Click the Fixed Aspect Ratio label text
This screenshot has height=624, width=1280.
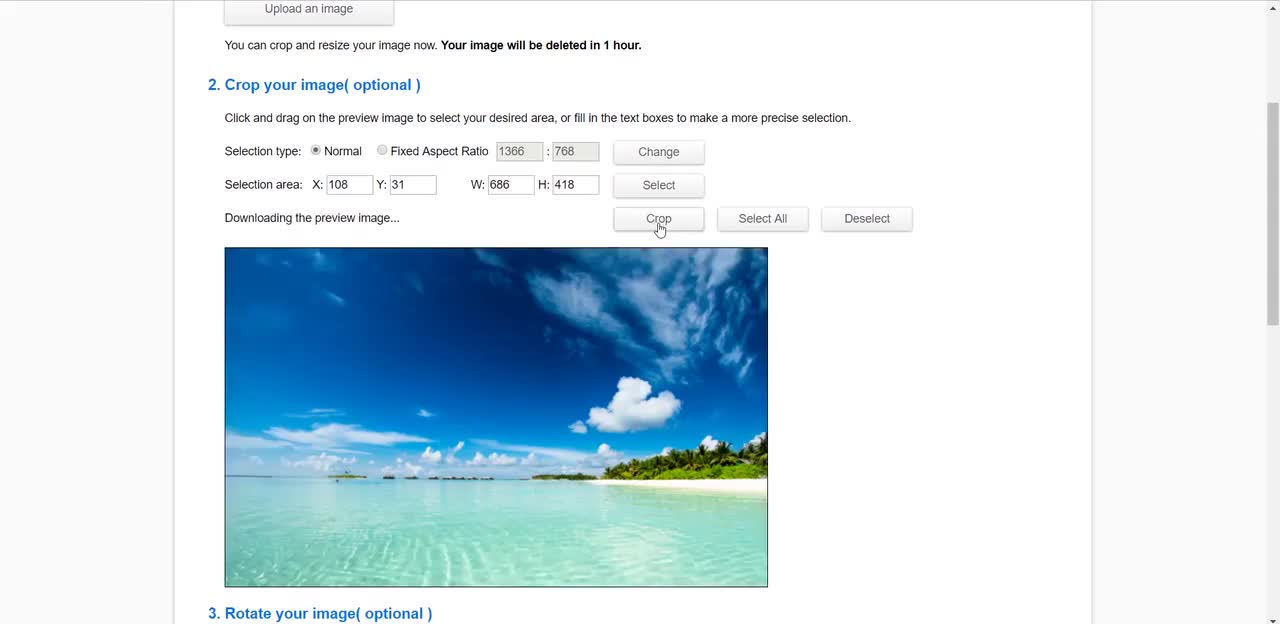[x=439, y=151]
